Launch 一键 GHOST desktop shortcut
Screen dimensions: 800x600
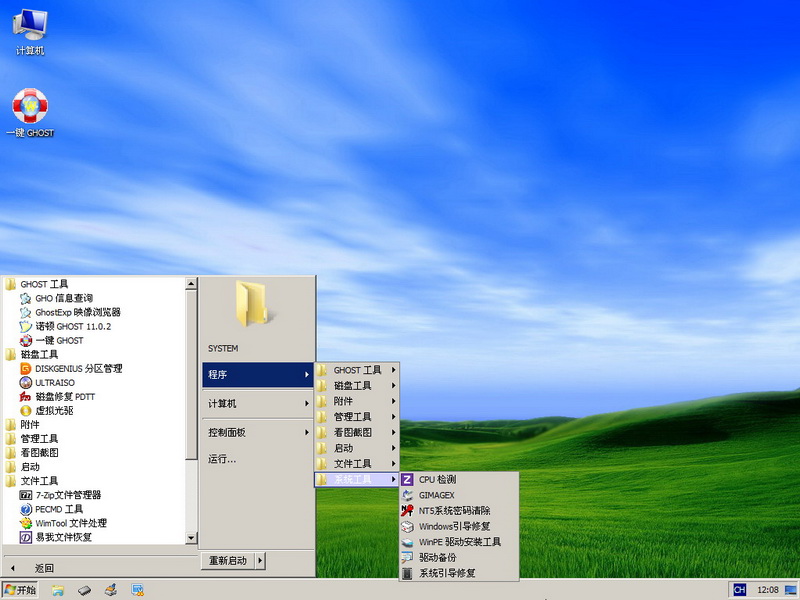[30, 113]
